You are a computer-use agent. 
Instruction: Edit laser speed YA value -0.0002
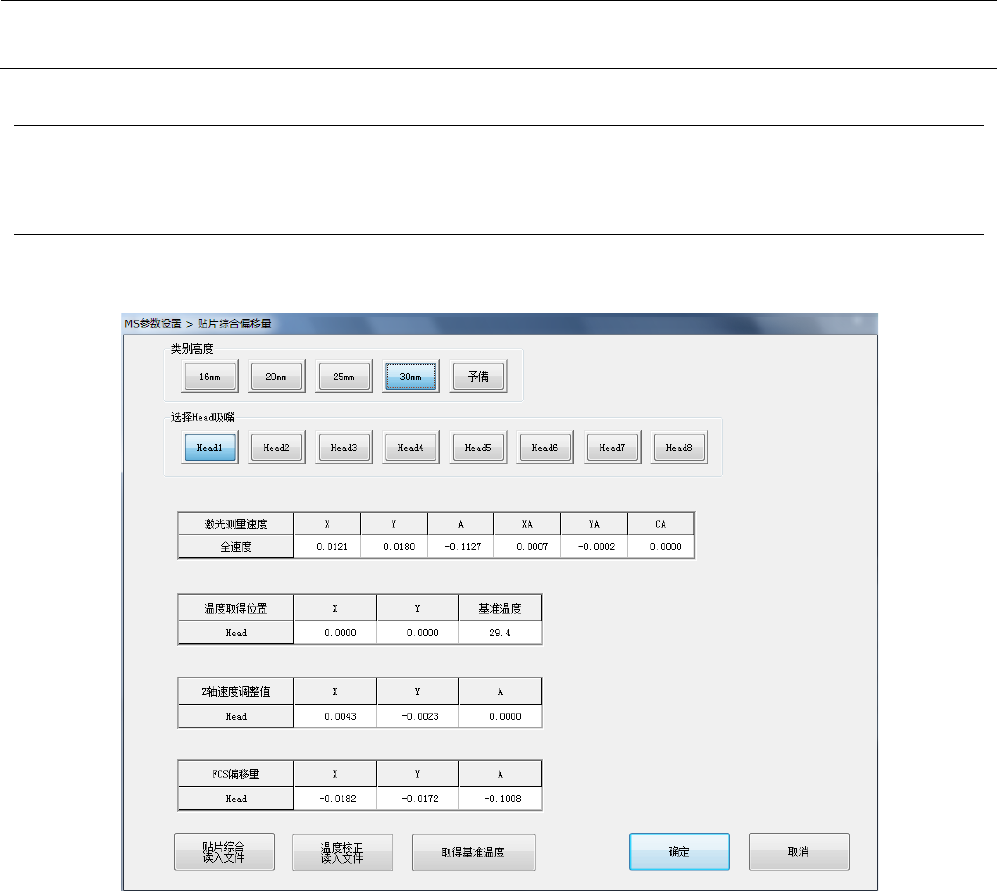594,546
